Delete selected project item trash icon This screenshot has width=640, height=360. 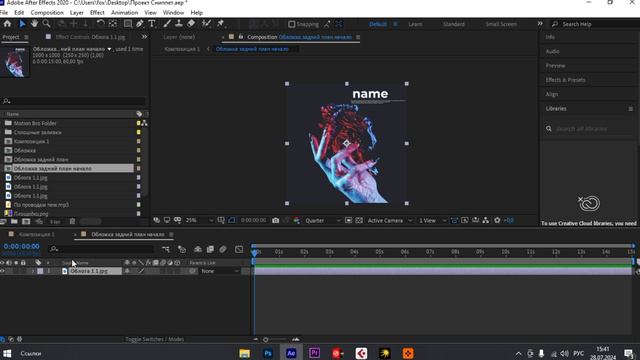pos(72,222)
